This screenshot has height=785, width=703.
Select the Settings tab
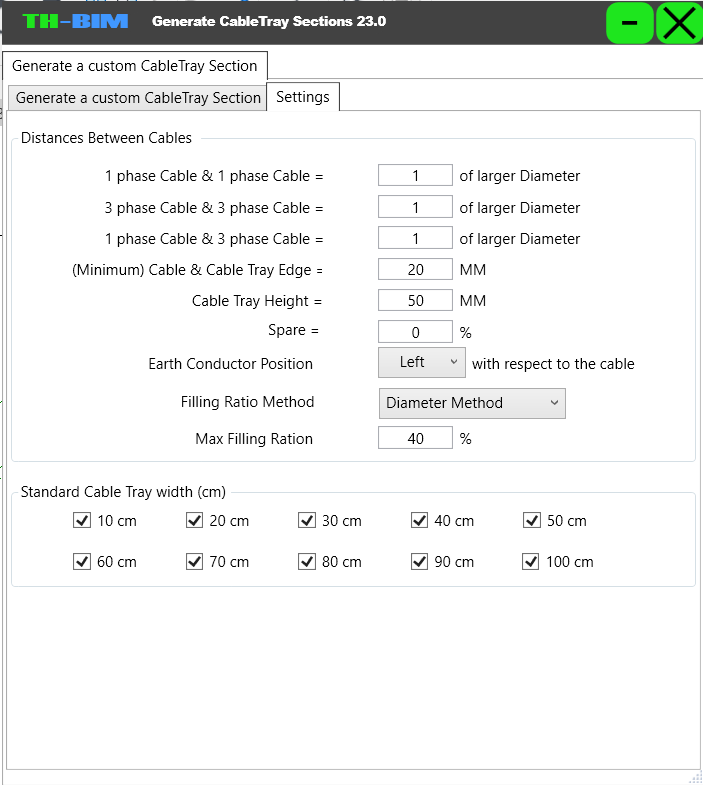point(303,97)
